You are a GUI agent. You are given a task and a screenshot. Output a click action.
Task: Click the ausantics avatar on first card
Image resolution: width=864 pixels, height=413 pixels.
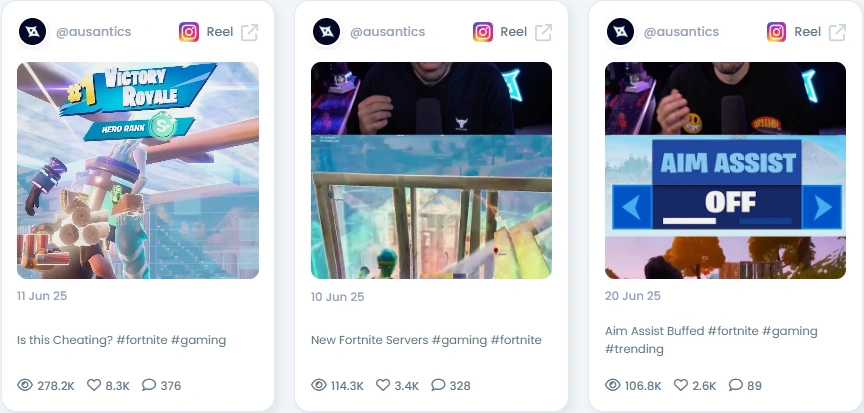coord(33,32)
